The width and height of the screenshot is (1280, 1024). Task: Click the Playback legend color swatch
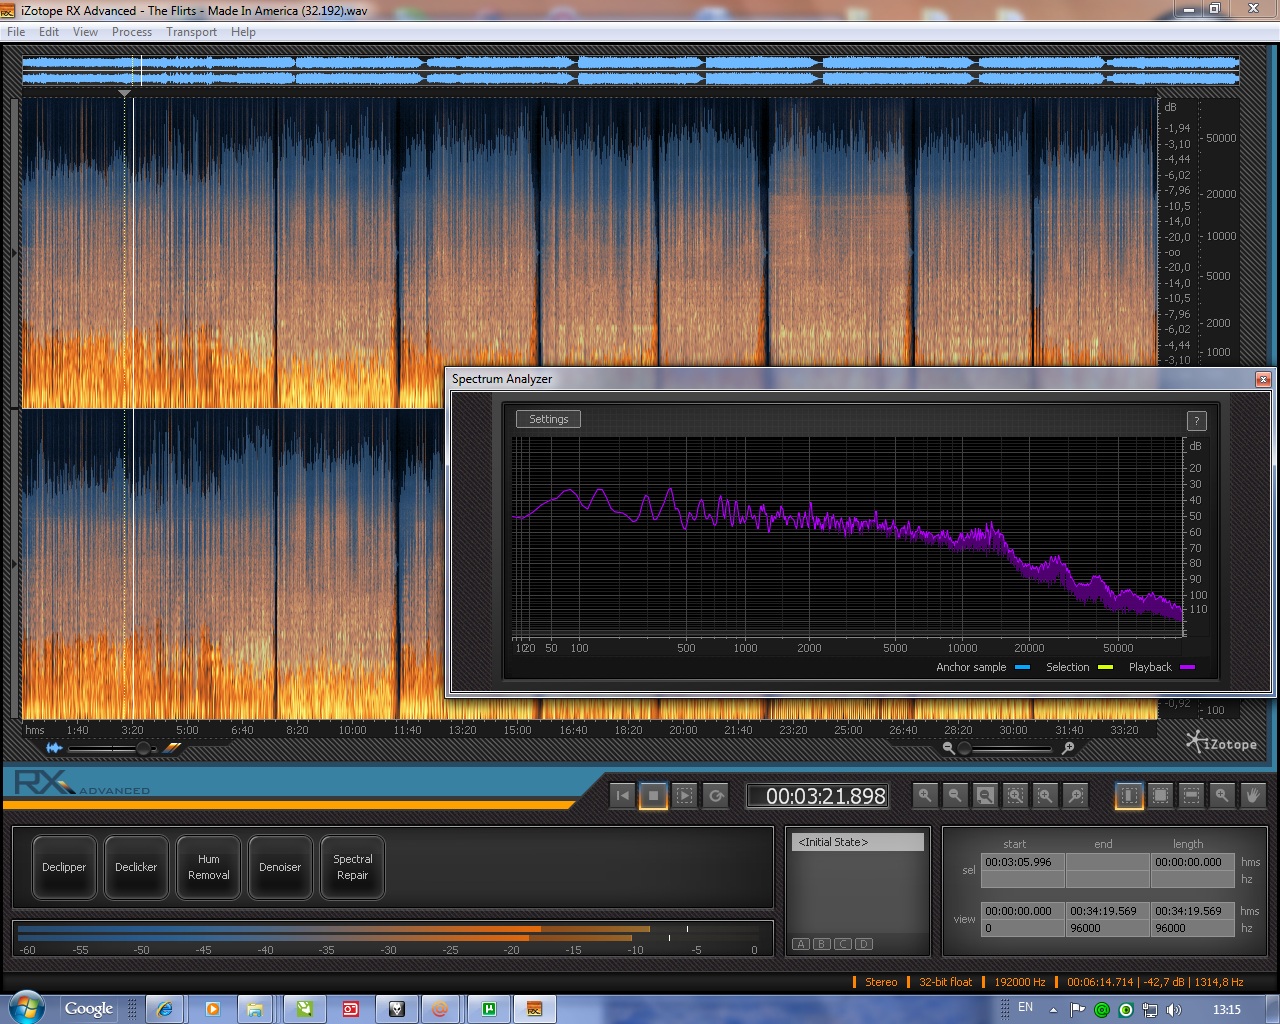(x=1187, y=667)
